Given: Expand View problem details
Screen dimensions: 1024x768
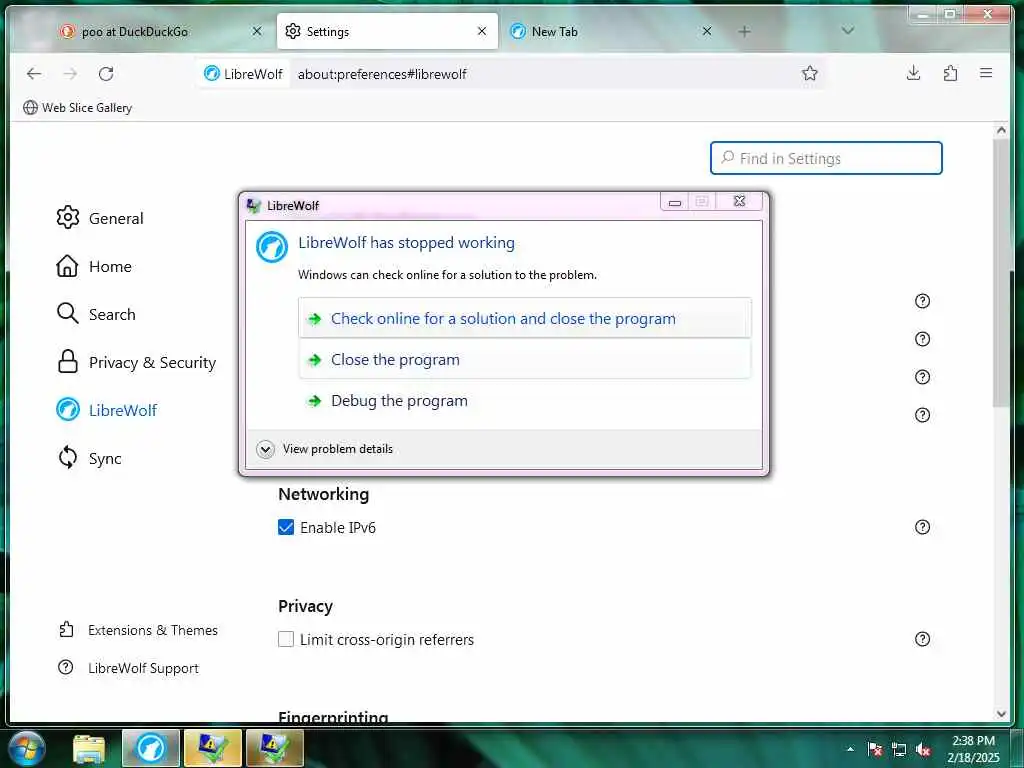Looking at the screenshot, I should click(325, 449).
